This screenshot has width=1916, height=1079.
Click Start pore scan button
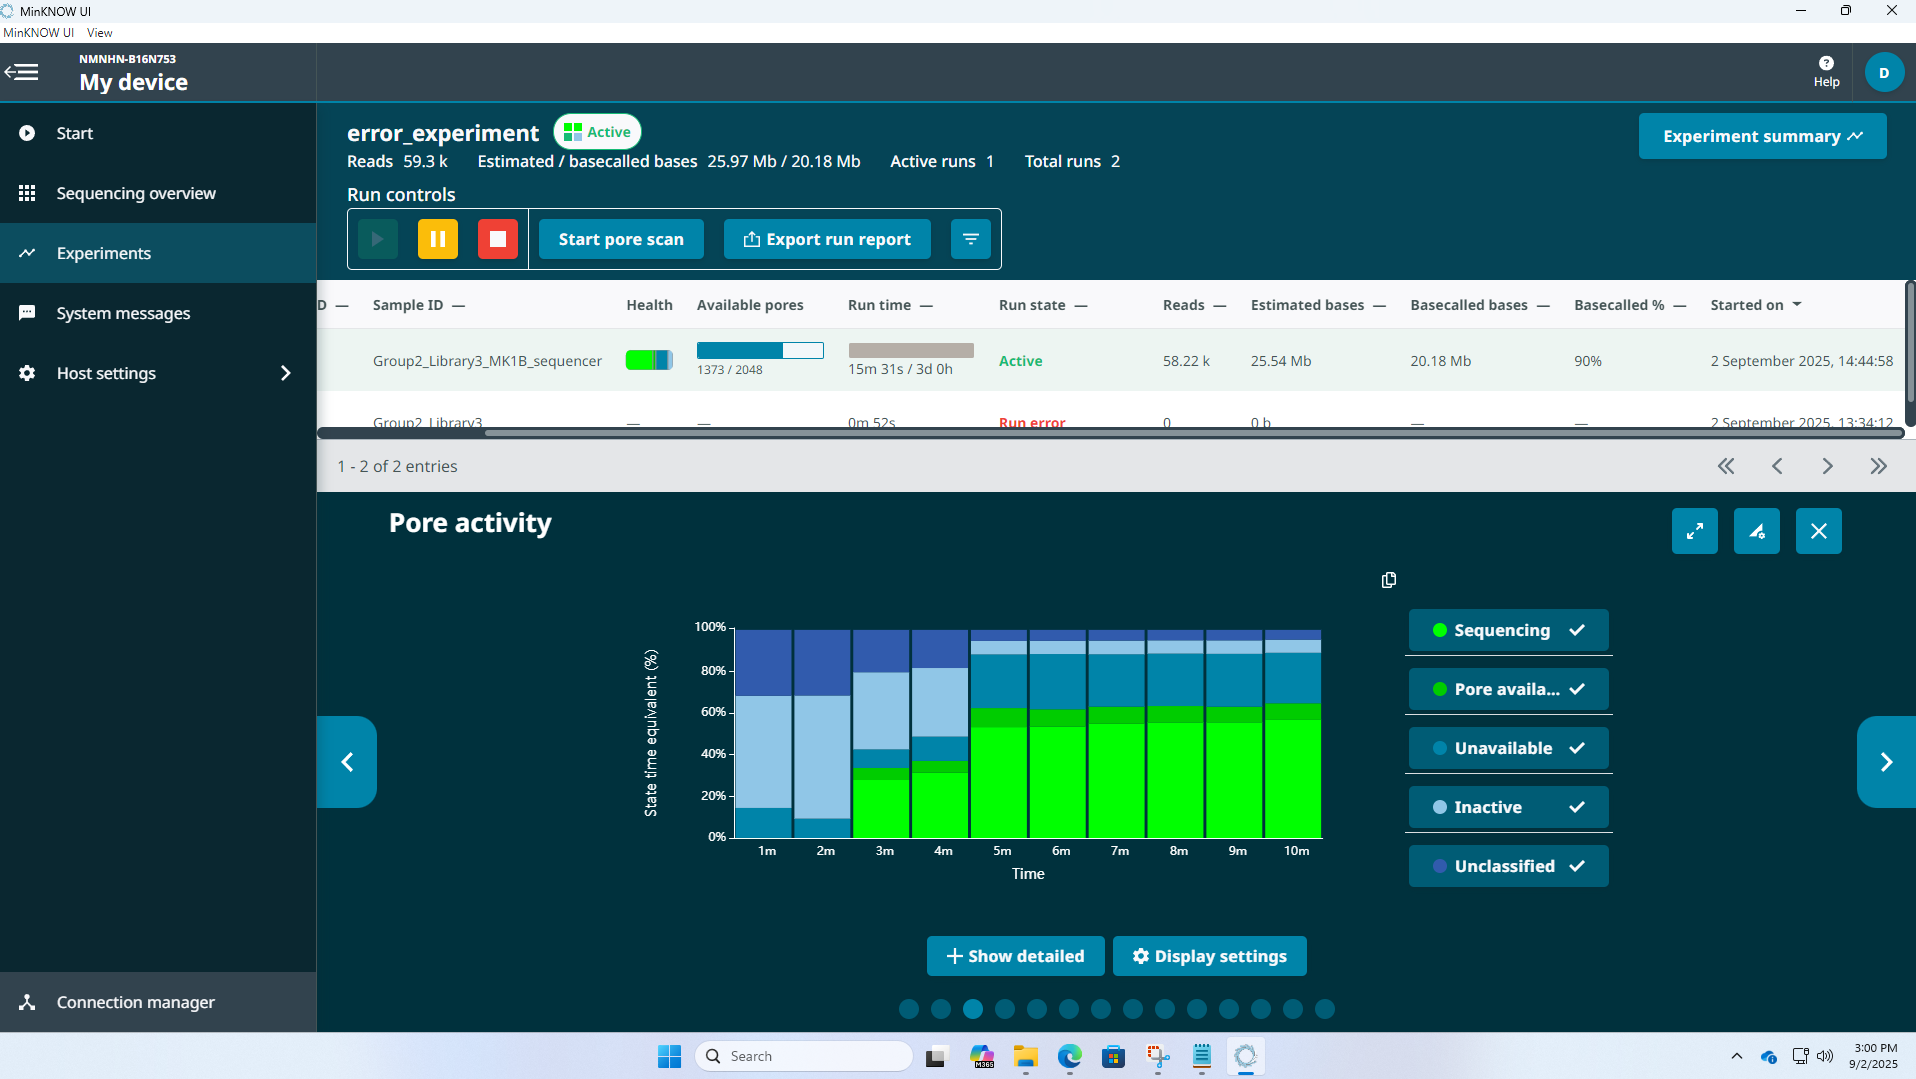click(621, 239)
